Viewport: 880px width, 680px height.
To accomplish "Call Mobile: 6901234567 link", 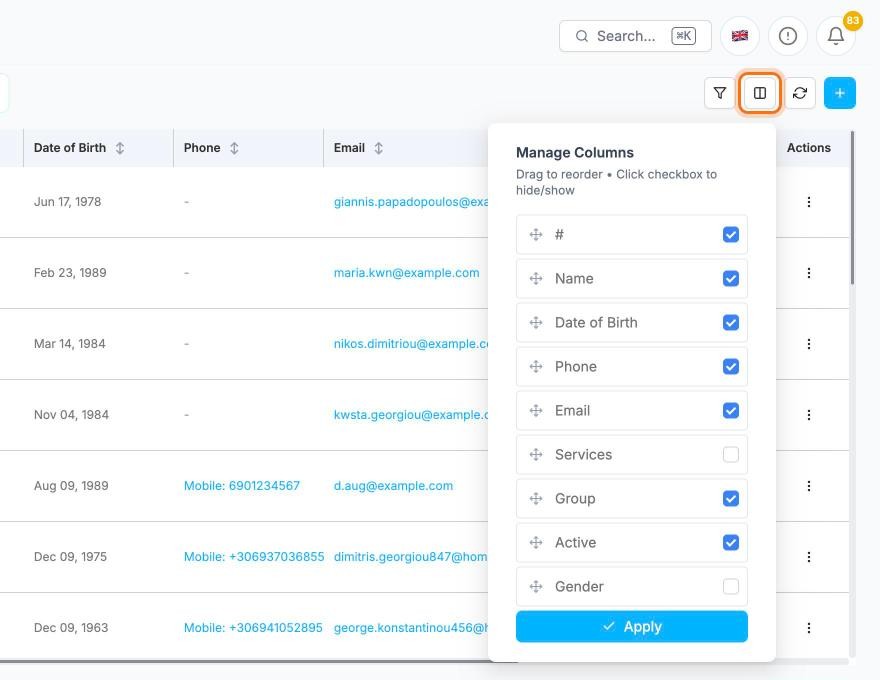I will [242, 486].
